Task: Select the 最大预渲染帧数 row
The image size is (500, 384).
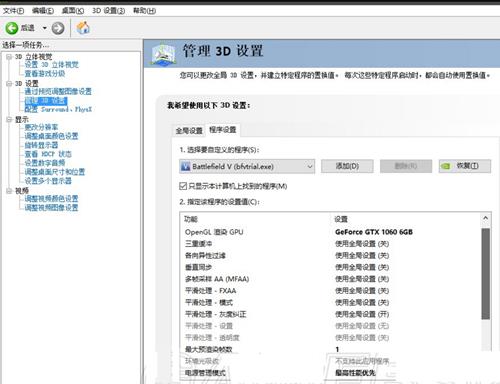Action: pyautogui.click(x=330, y=349)
